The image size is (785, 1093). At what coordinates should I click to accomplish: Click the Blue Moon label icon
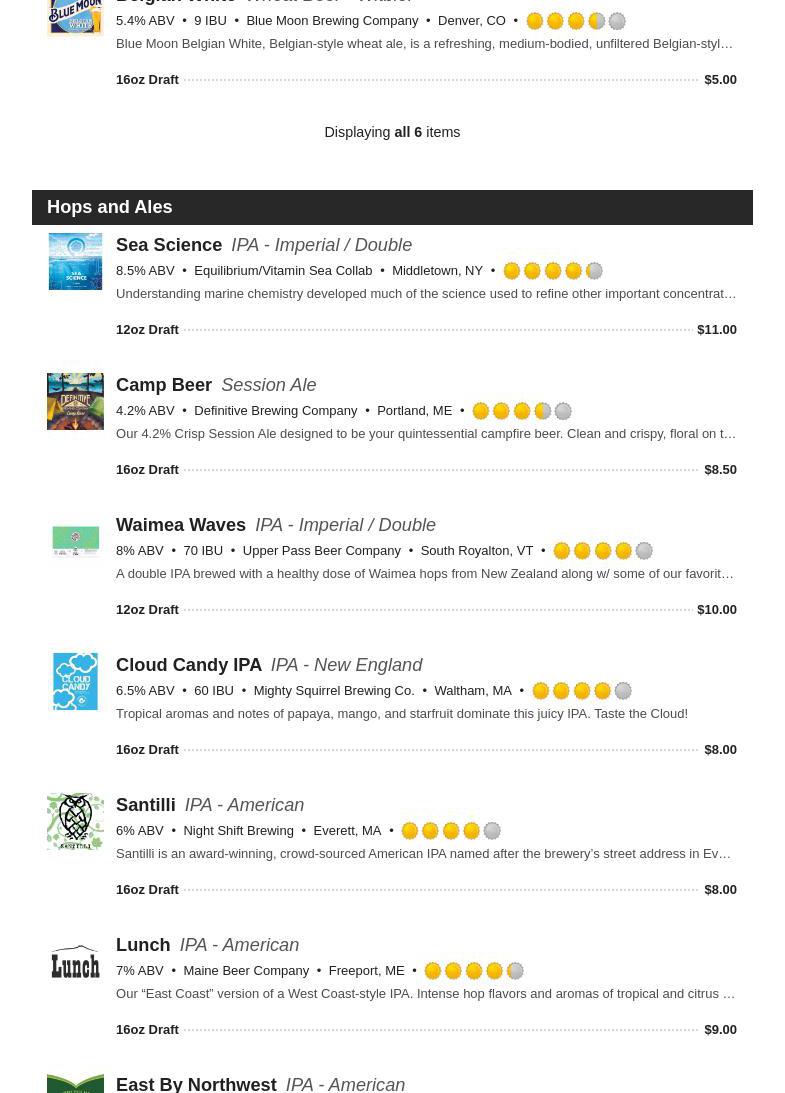[x=75, y=17]
